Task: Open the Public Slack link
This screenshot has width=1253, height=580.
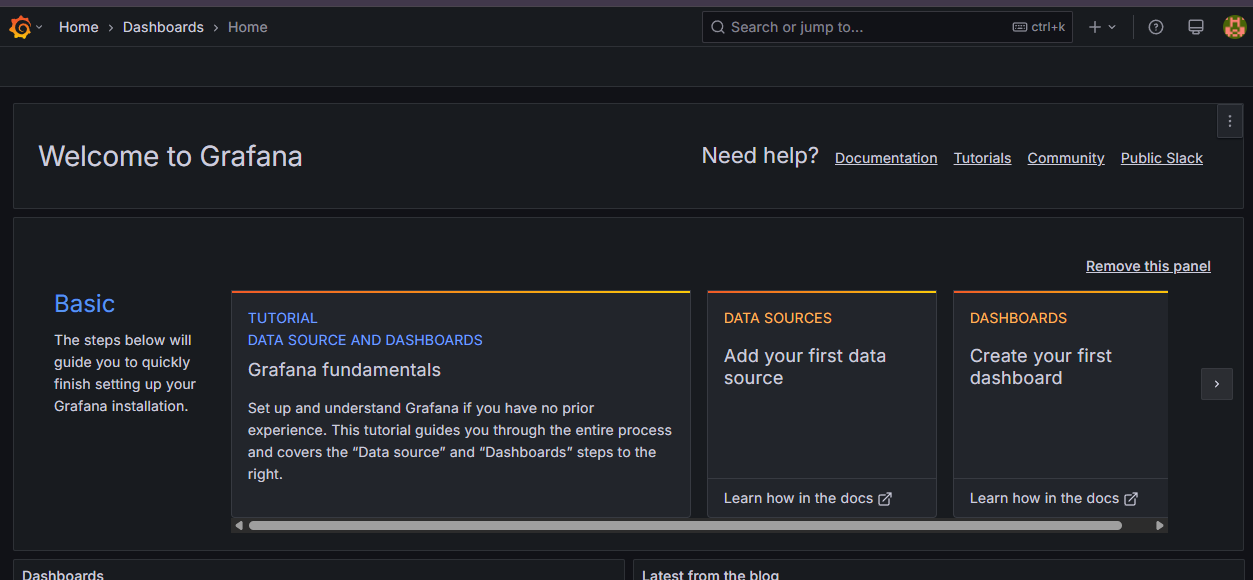Action: click(x=1162, y=158)
